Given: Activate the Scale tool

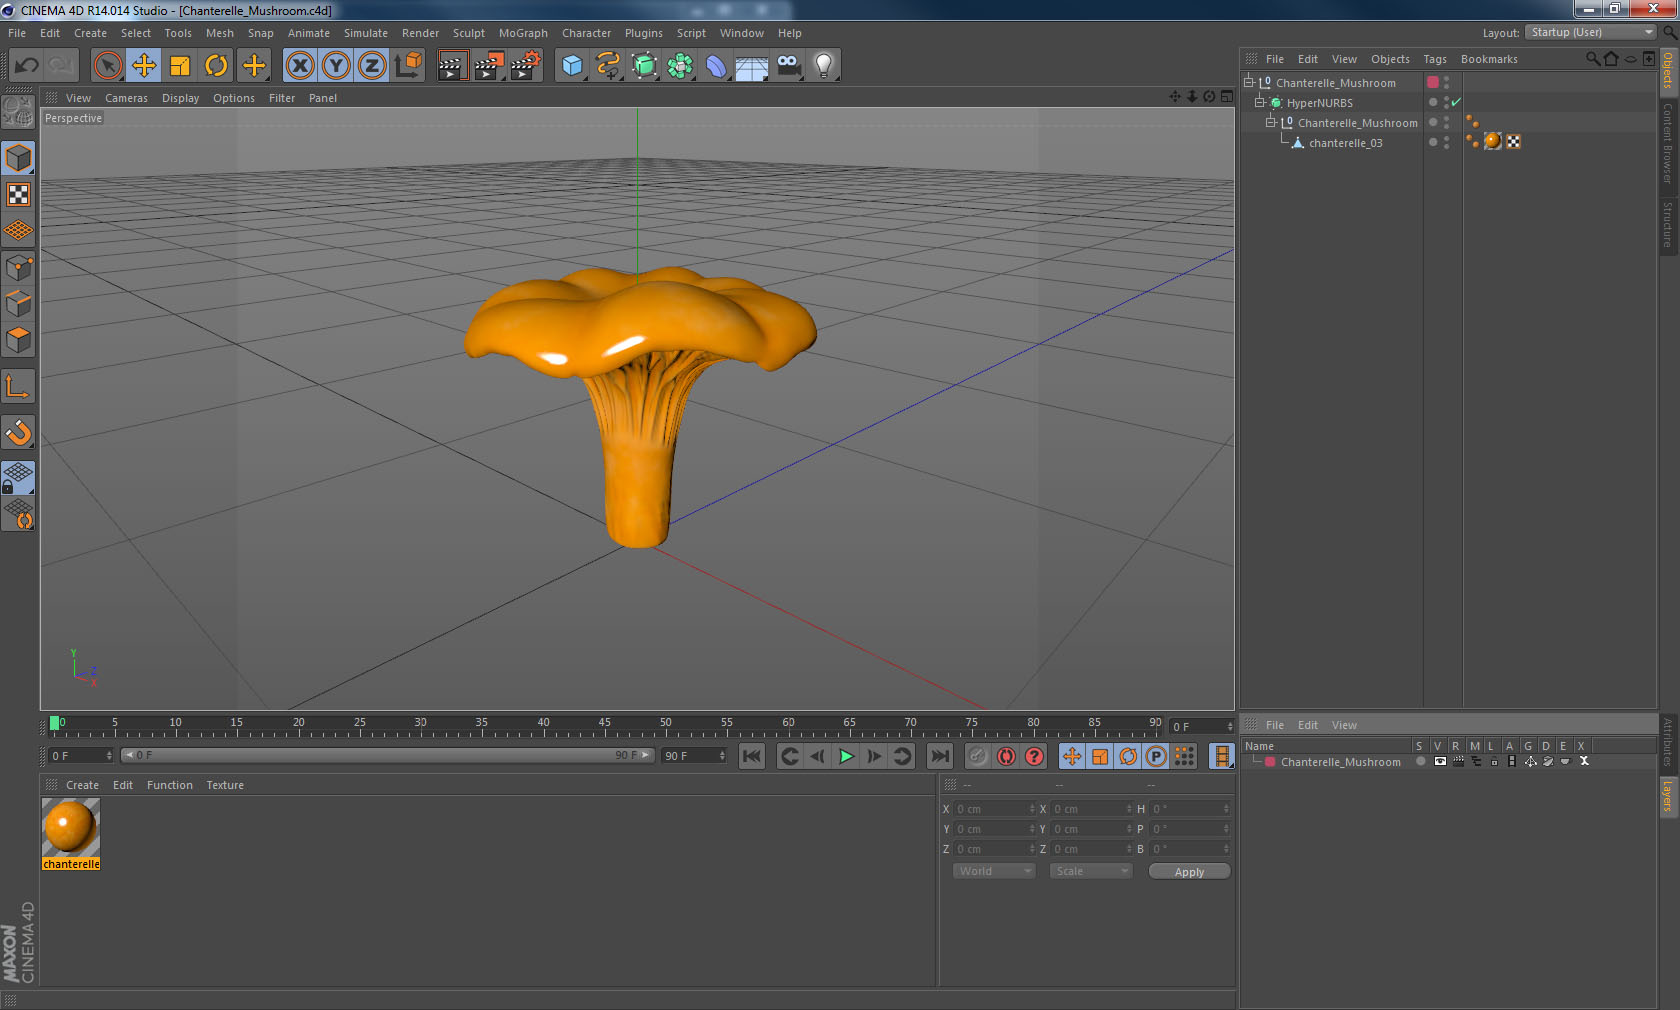Looking at the screenshot, I should coord(180,66).
